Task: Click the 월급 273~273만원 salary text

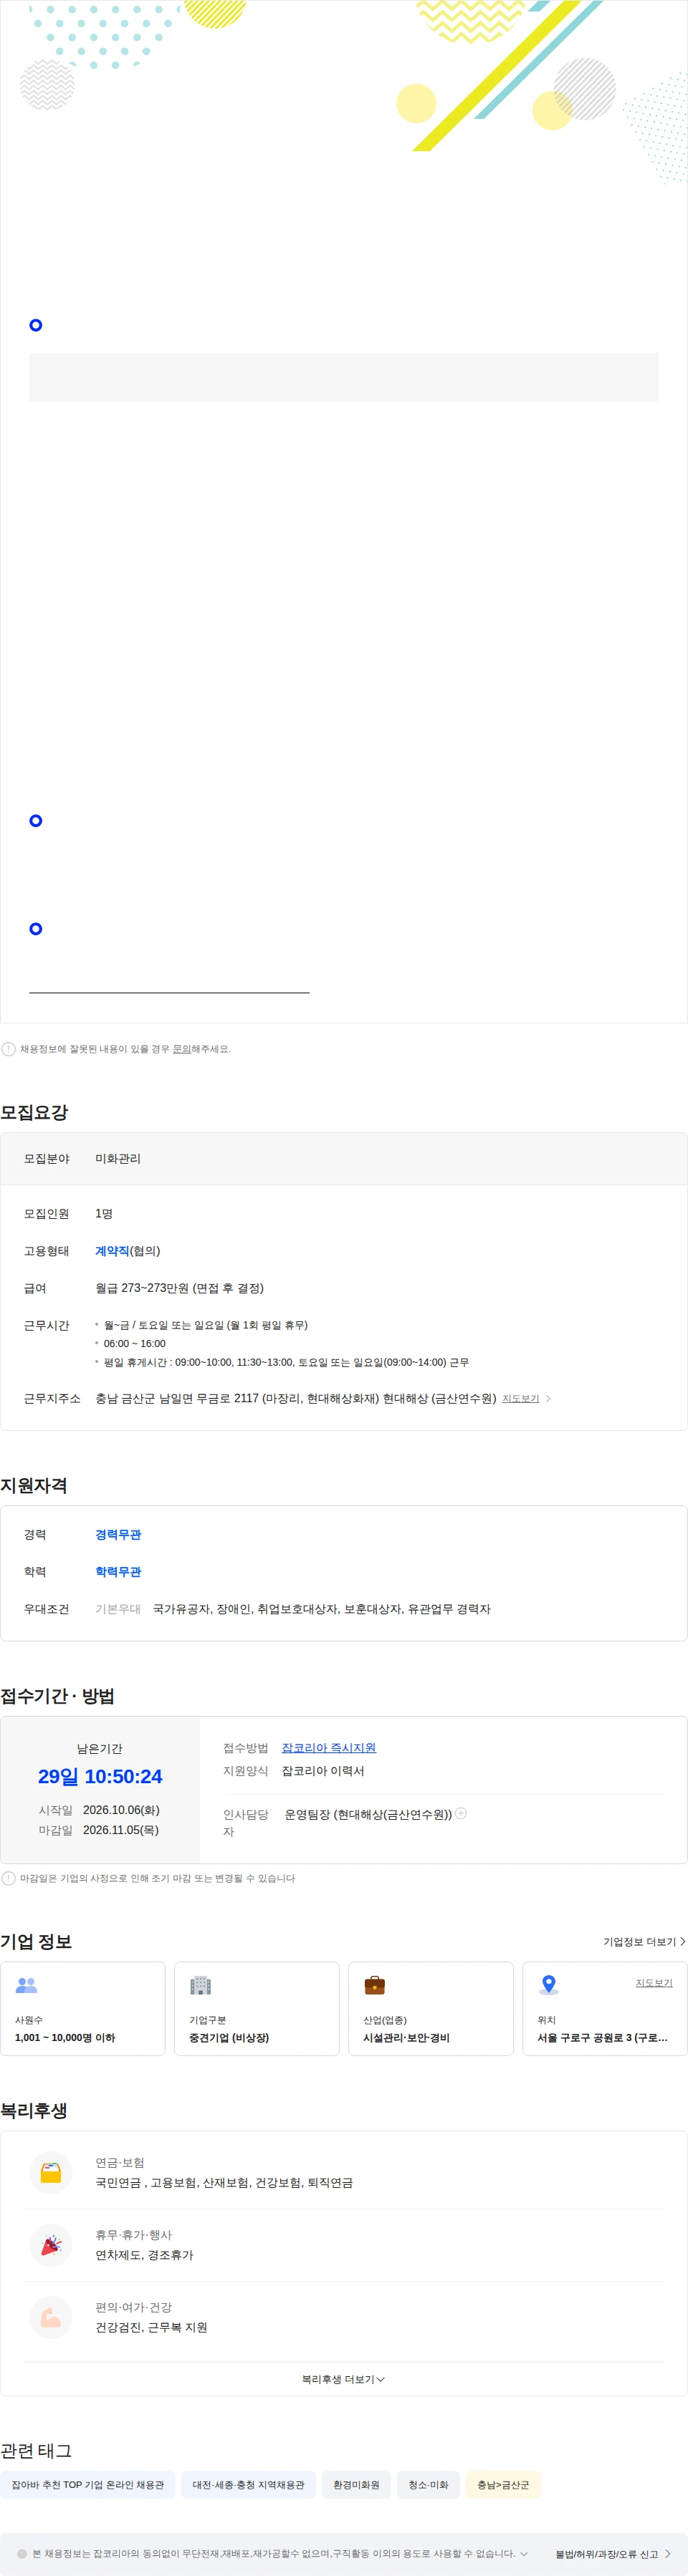Action: click(x=179, y=1288)
